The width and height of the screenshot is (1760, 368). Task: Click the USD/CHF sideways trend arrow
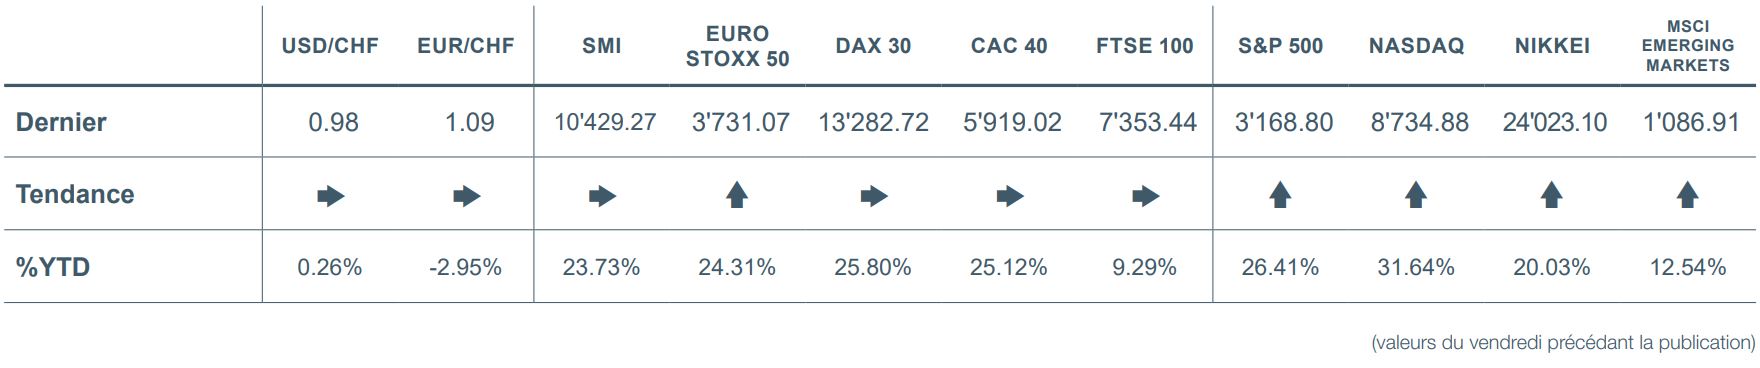coord(331,196)
